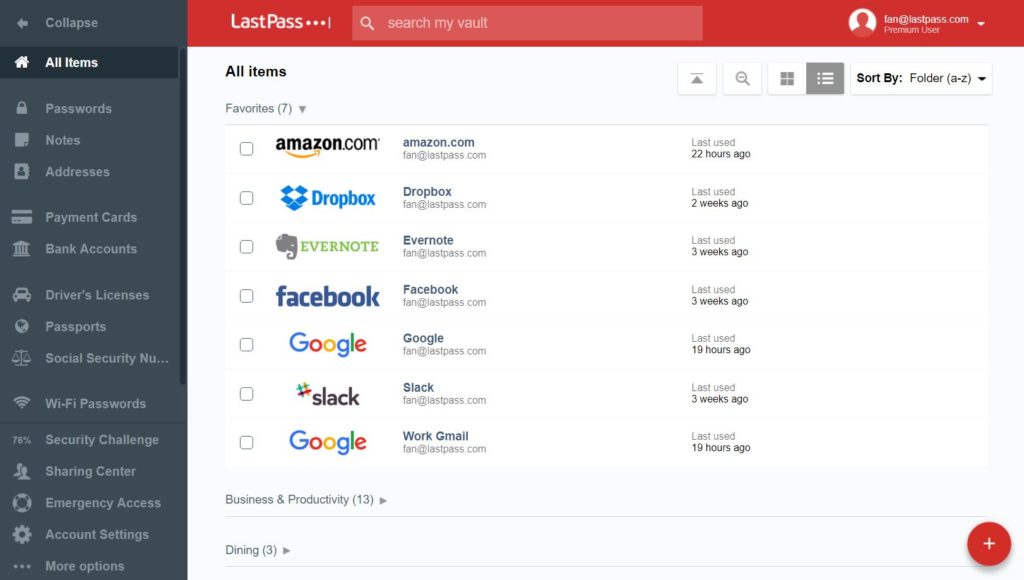1024x580 pixels.
Task: Click the Social Security scales icon
Action: tap(22, 357)
